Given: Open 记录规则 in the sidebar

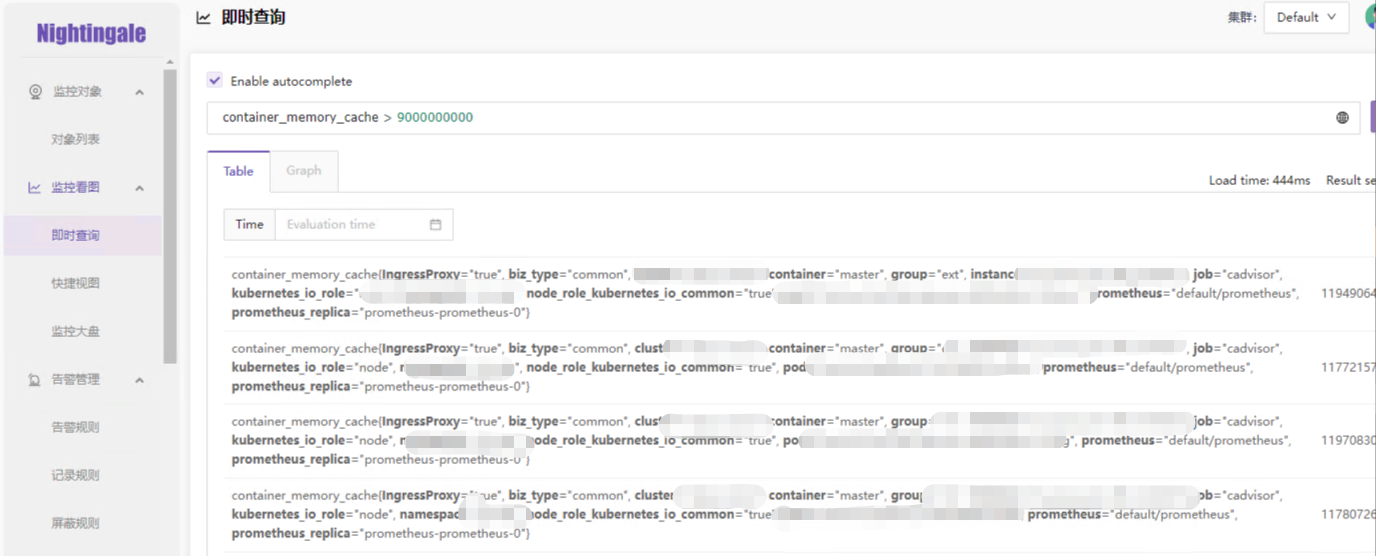Looking at the screenshot, I should point(76,476).
